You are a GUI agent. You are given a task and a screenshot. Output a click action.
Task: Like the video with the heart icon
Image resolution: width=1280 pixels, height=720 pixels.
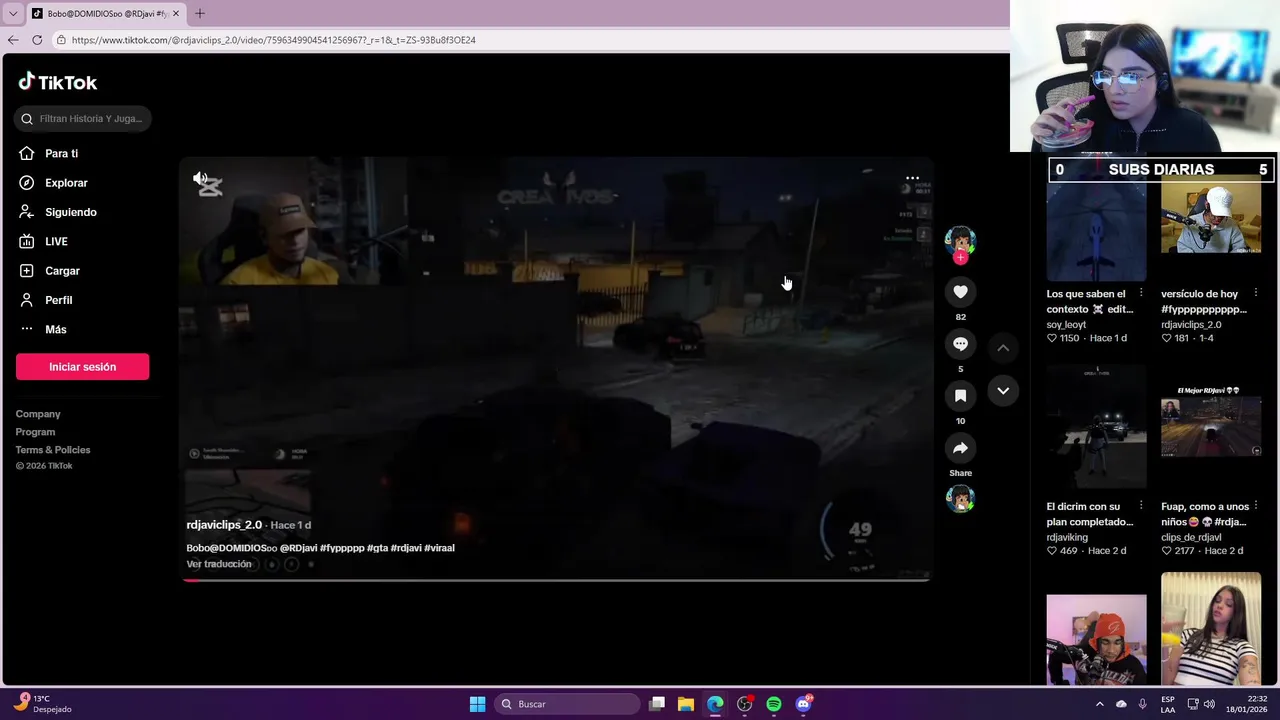(960, 291)
